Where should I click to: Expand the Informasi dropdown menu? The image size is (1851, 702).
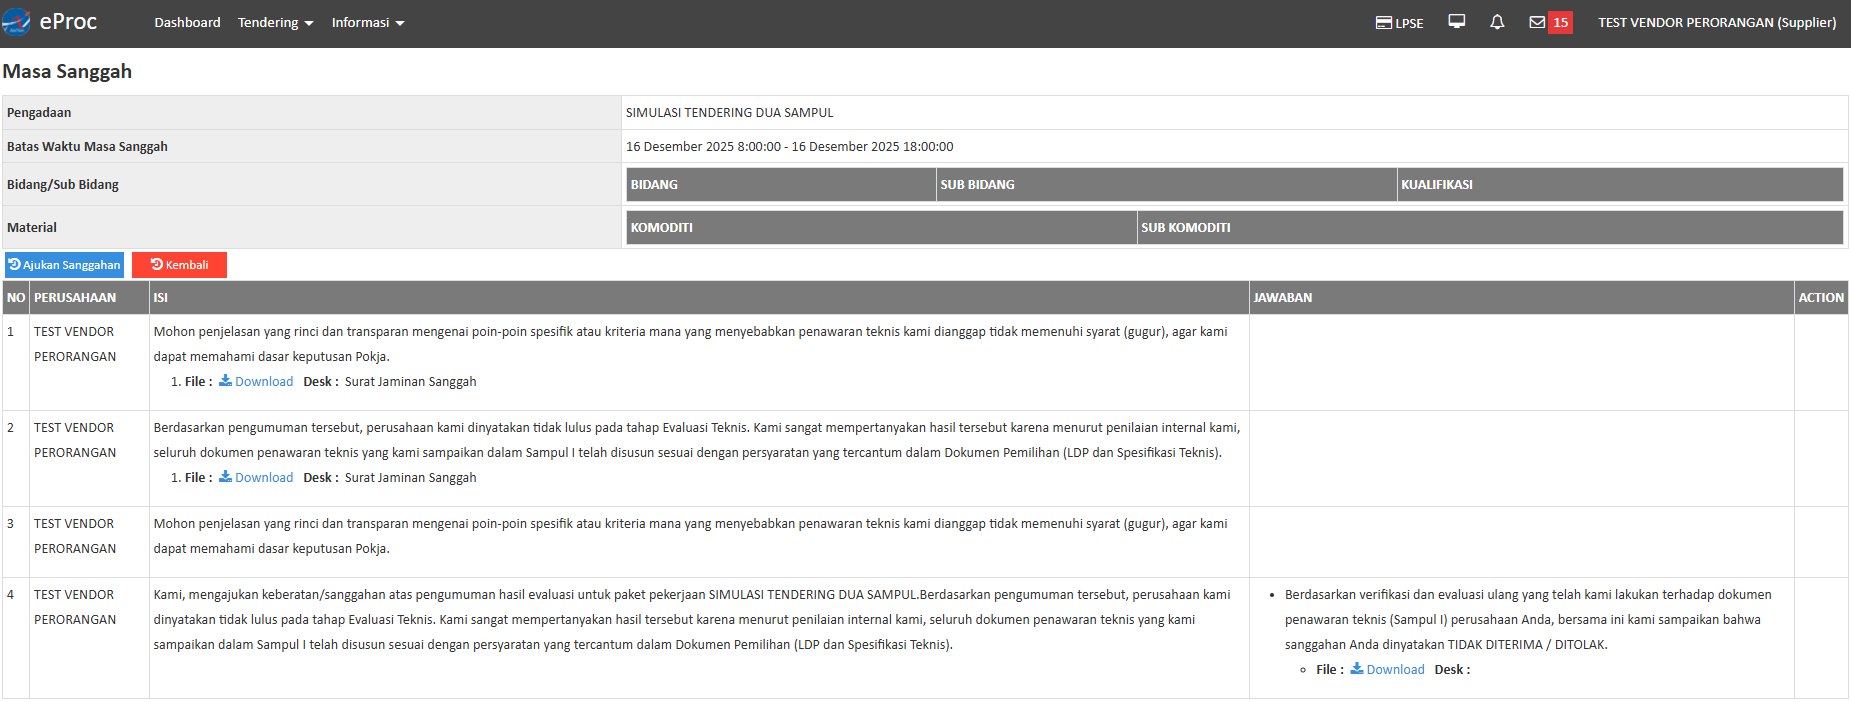click(x=368, y=22)
